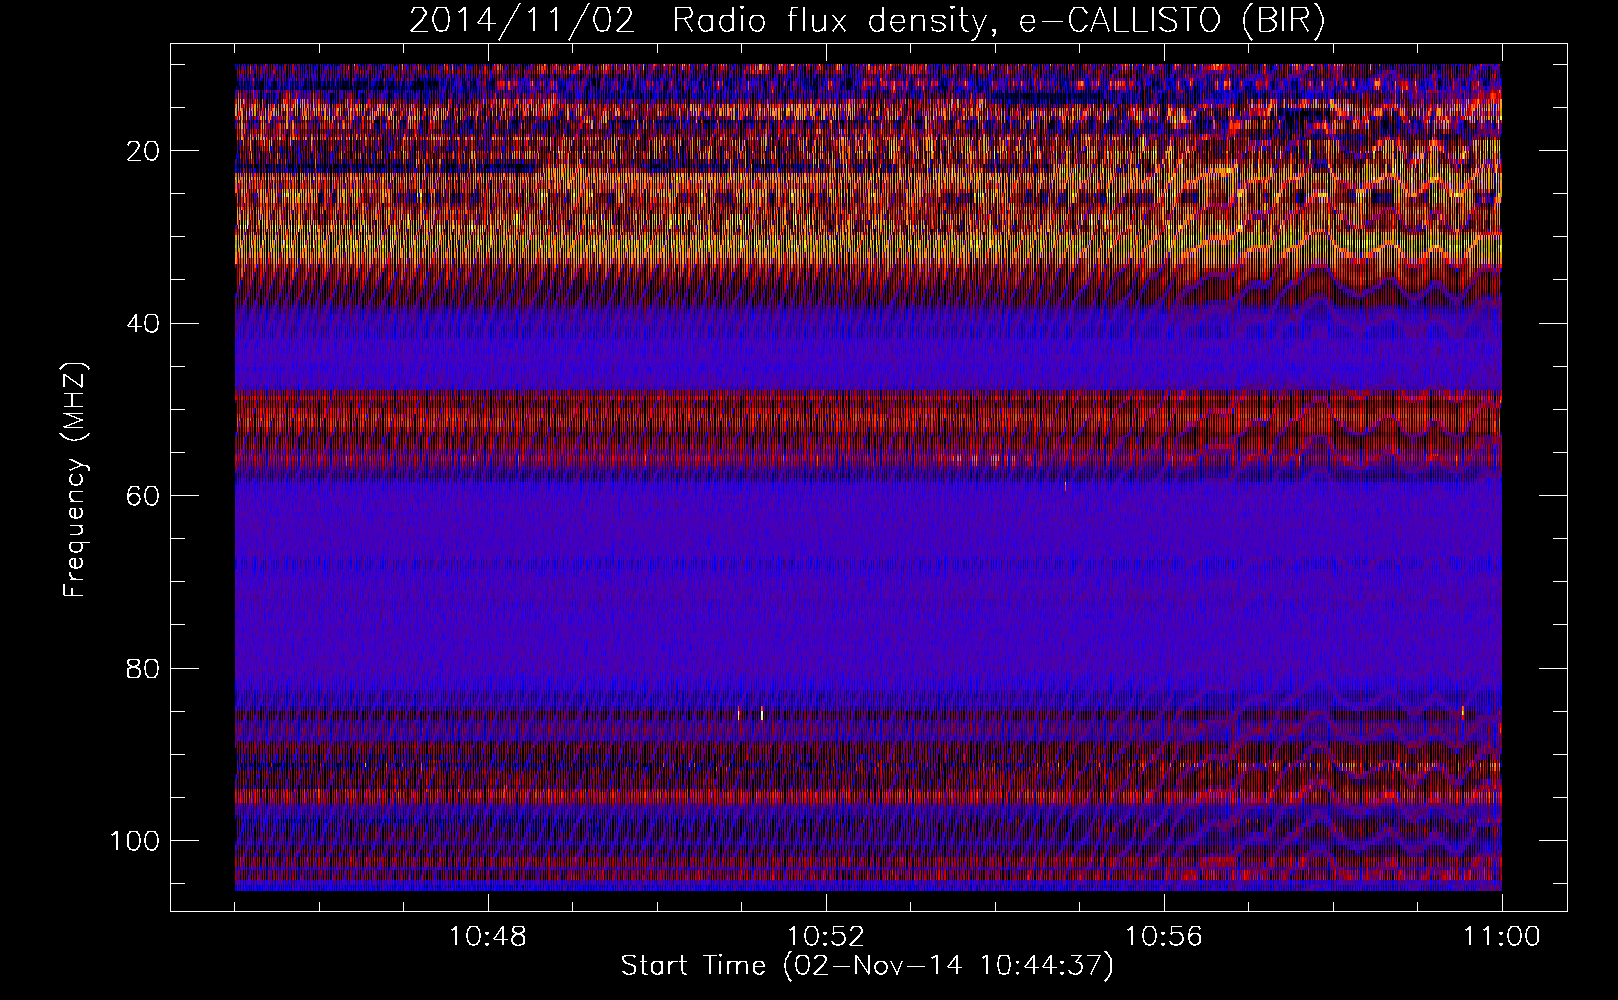Image resolution: width=1618 pixels, height=1000 pixels.
Task: Click the '10:56' time tick label
Action: pyautogui.click(x=1164, y=937)
